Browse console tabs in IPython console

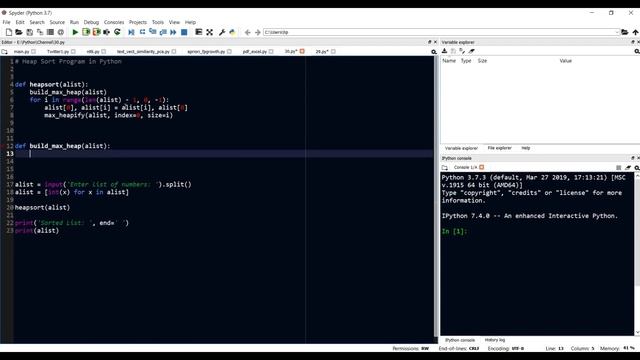point(444,167)
